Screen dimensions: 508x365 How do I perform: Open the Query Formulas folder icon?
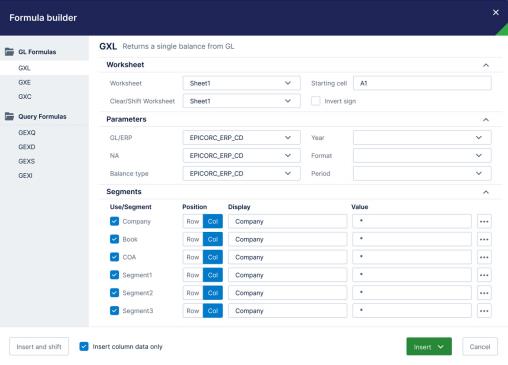pyautogui.click(x=9, y=116)
